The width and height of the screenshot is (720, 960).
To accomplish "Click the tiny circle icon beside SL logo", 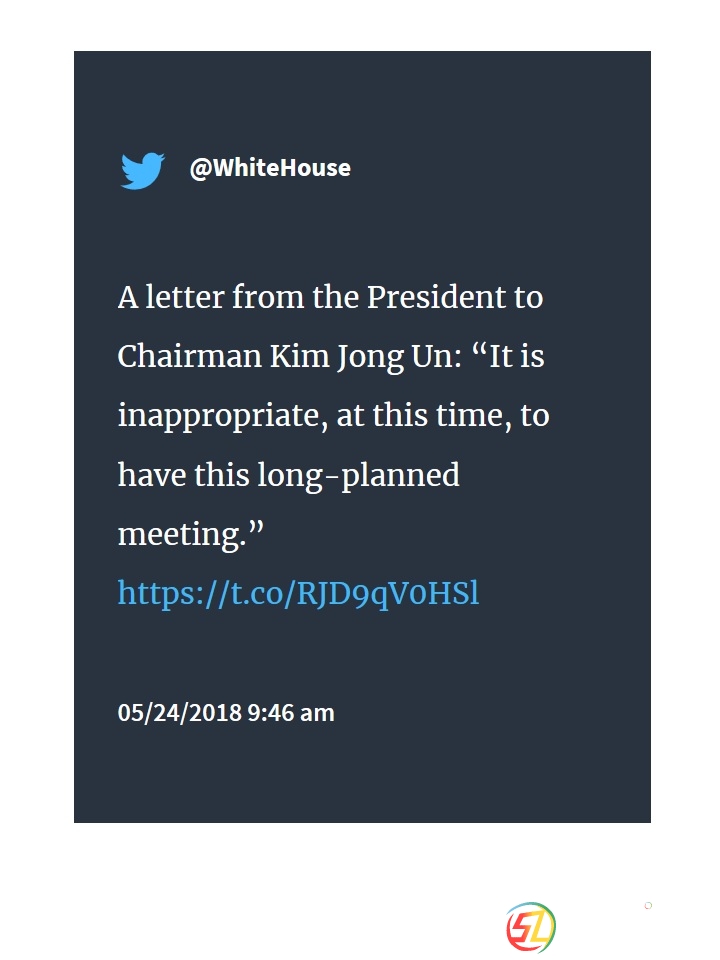I will click(x=648, y=906).
